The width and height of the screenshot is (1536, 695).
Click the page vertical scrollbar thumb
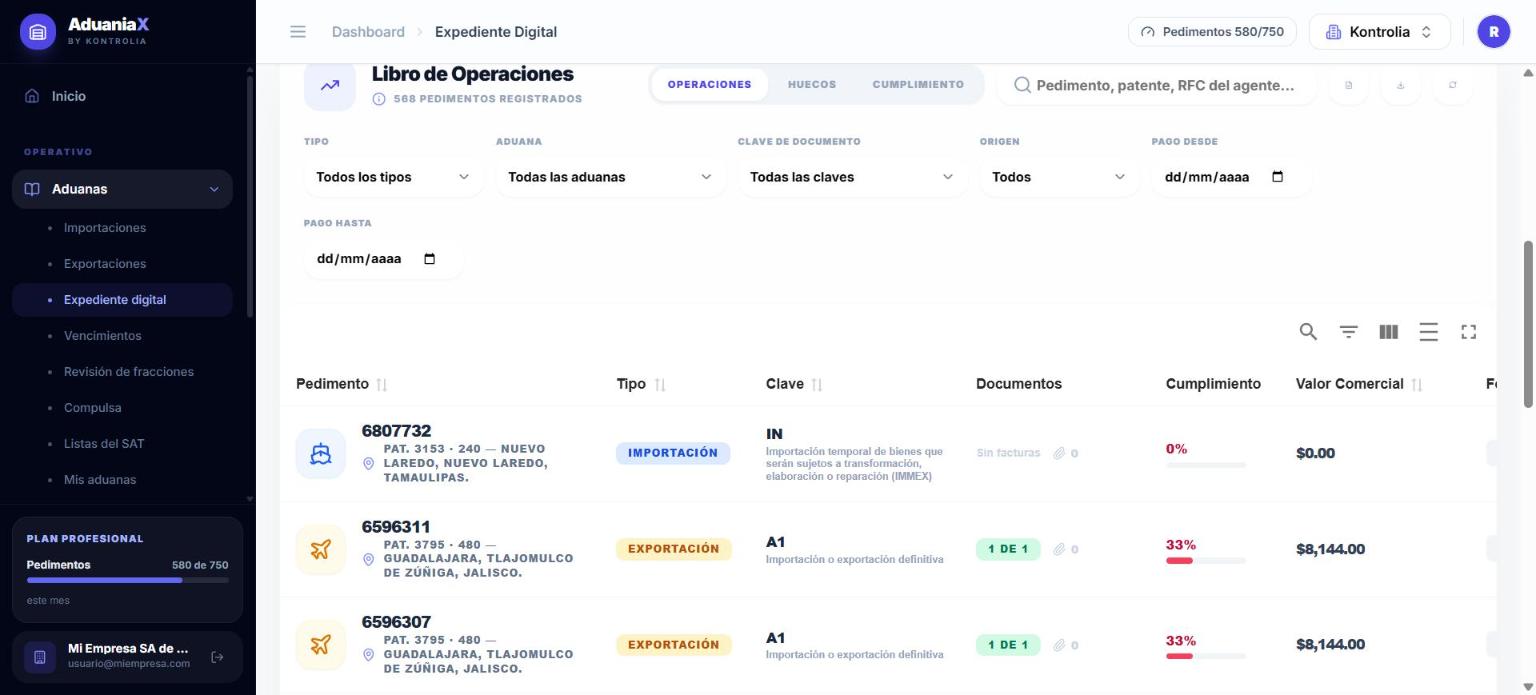(x=1528, y=324)
